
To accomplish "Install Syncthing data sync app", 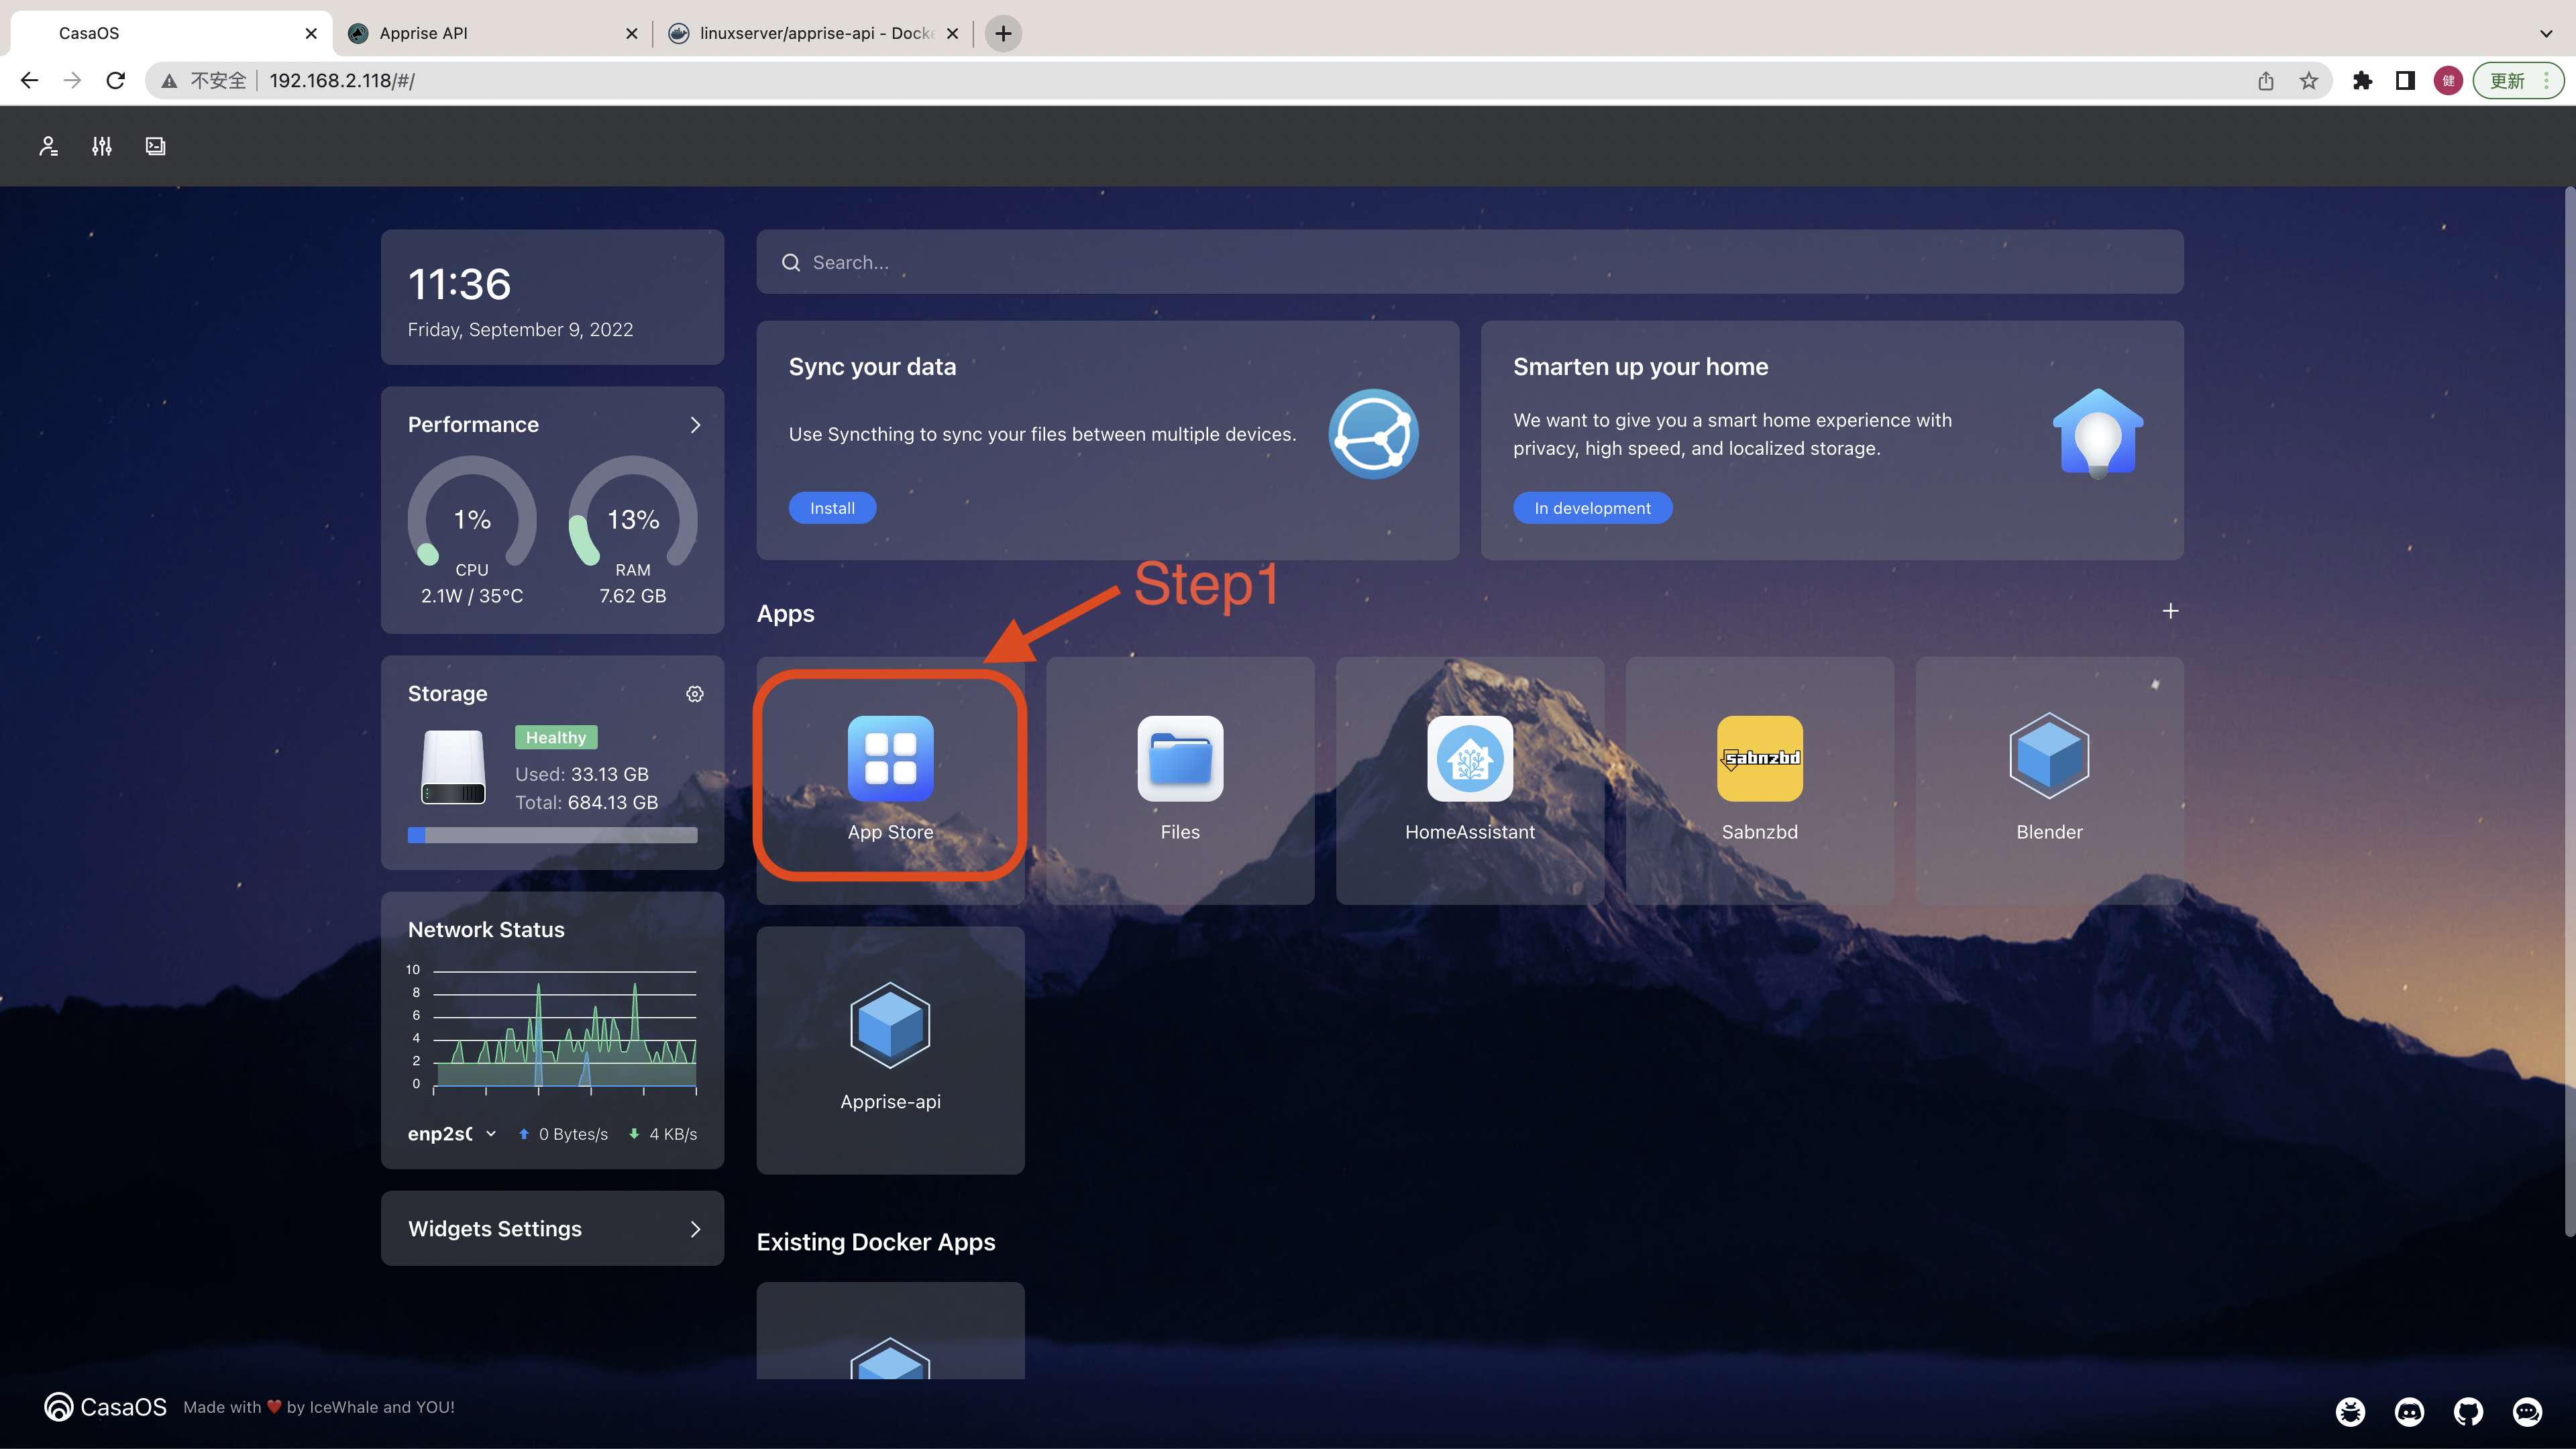I will 832,508.
